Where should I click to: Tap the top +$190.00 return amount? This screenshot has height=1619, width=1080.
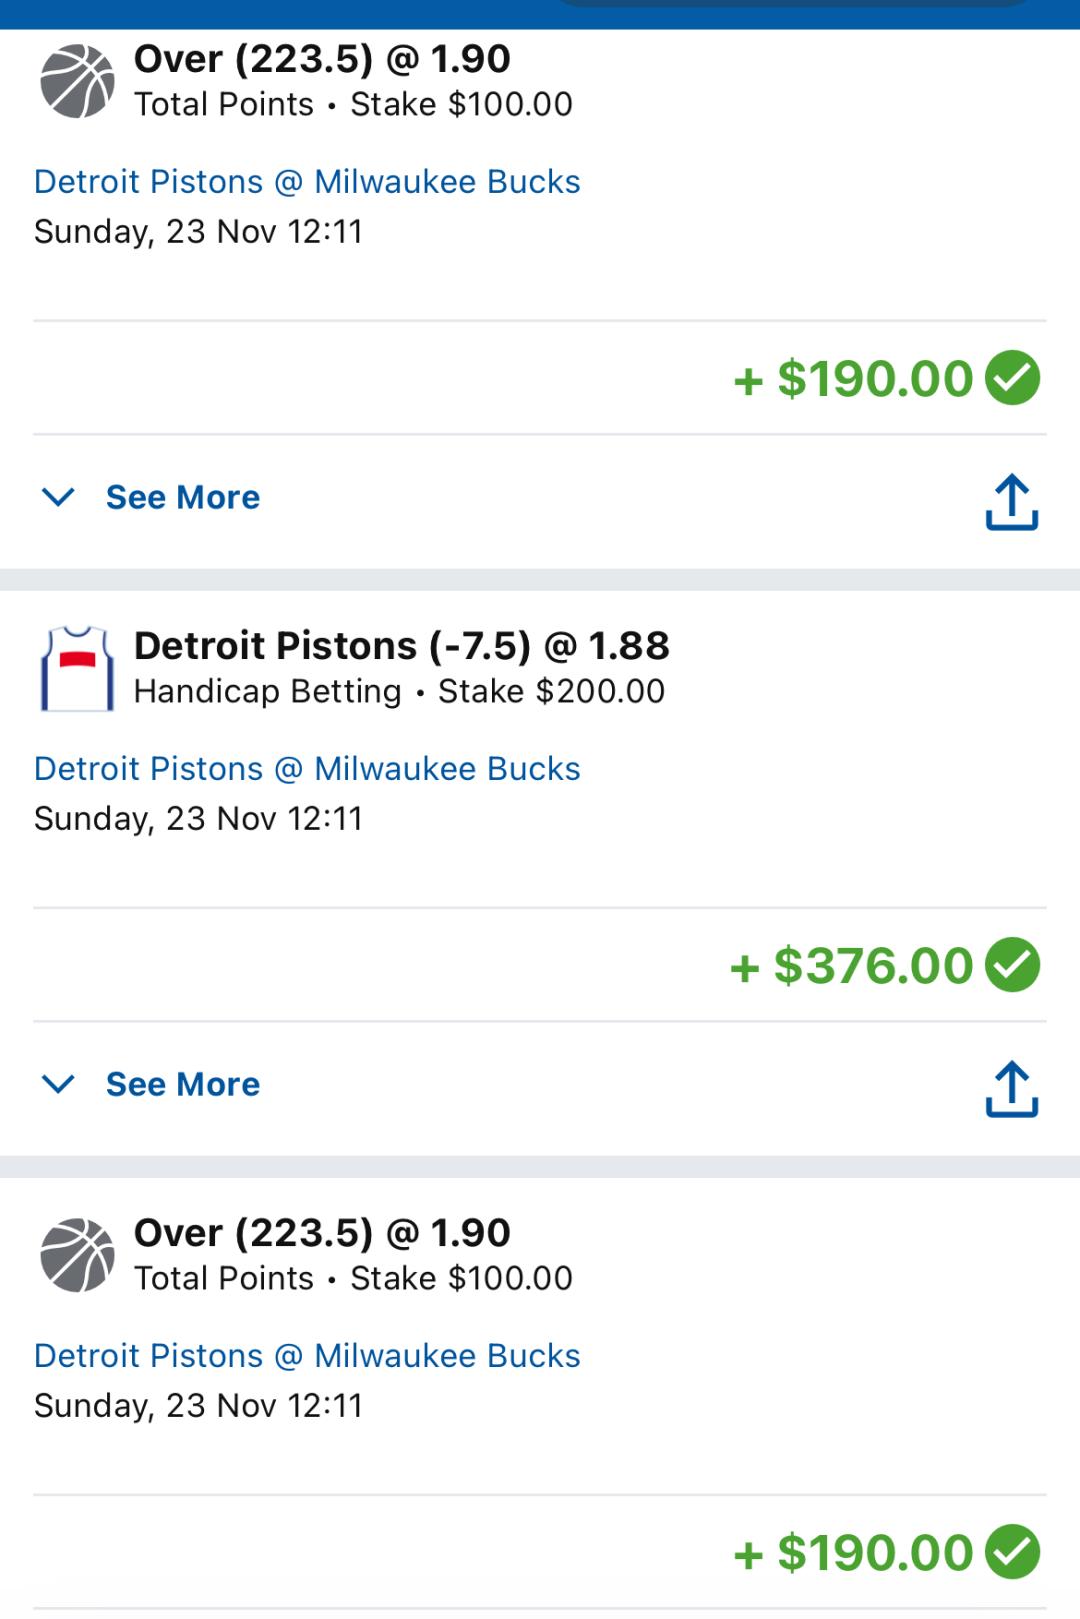pyautogui.click(x=854, y=379)
